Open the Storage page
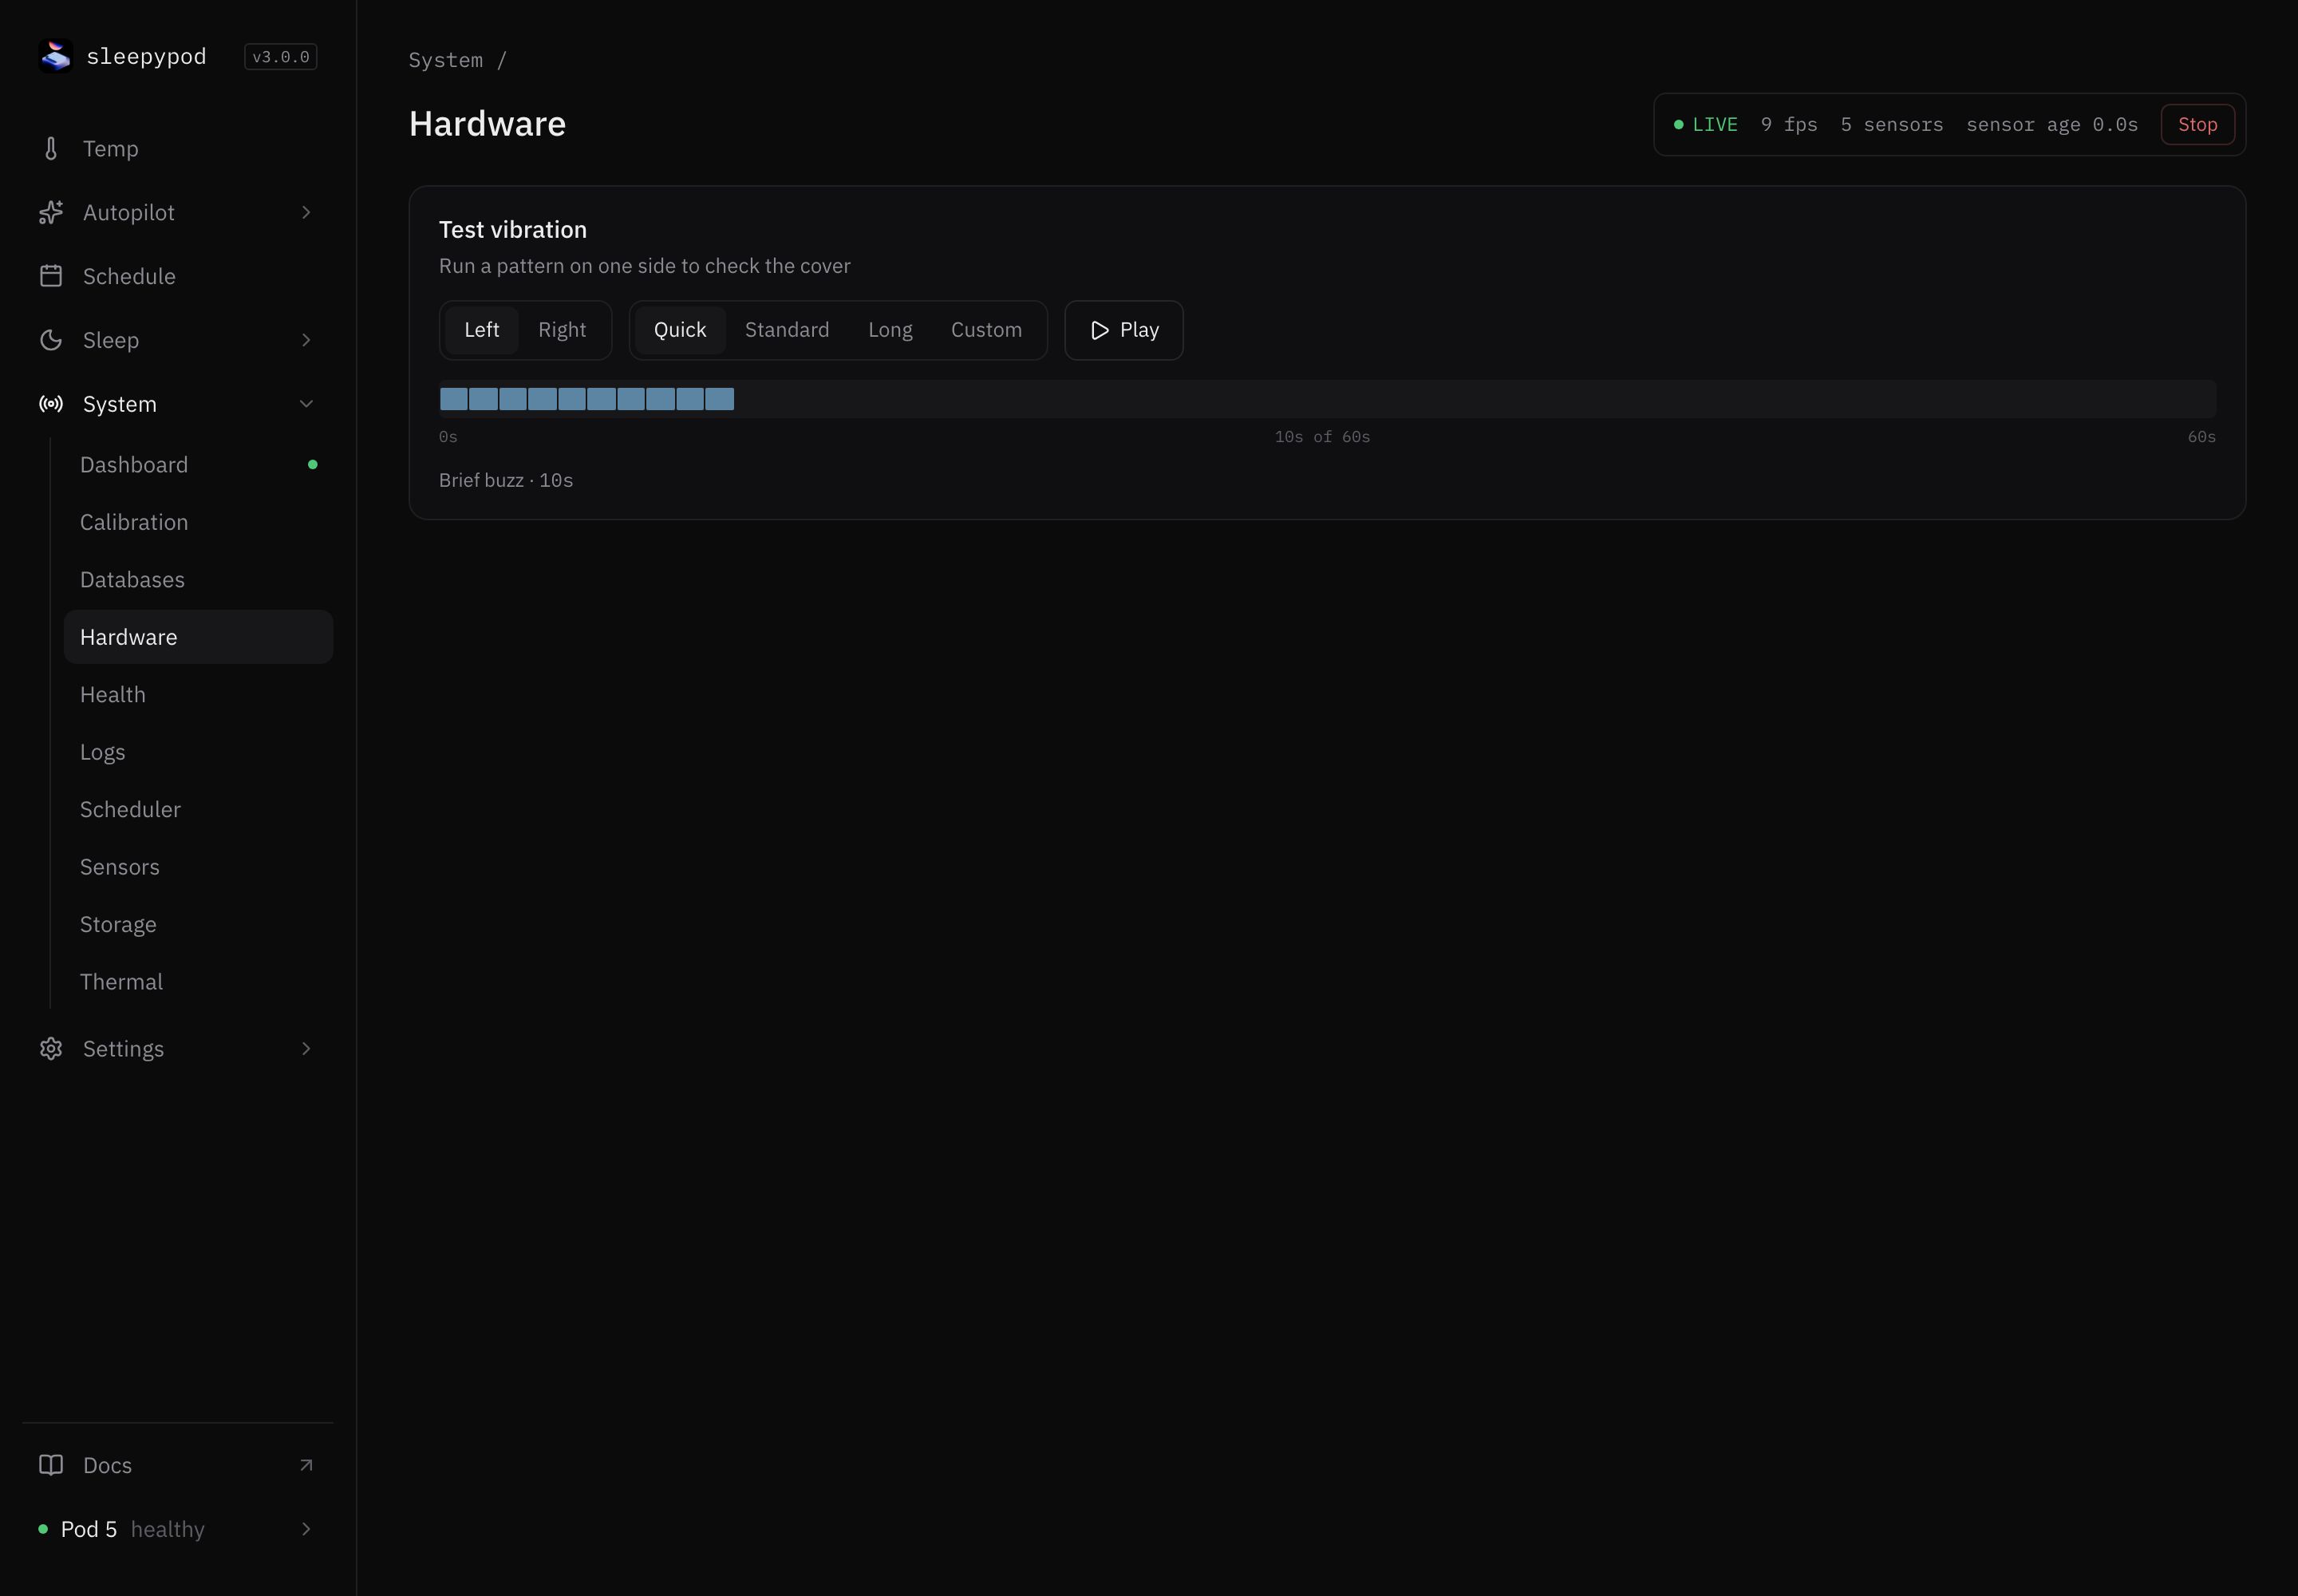Viewport: 2298px width, 1596px height. point(198,924)
